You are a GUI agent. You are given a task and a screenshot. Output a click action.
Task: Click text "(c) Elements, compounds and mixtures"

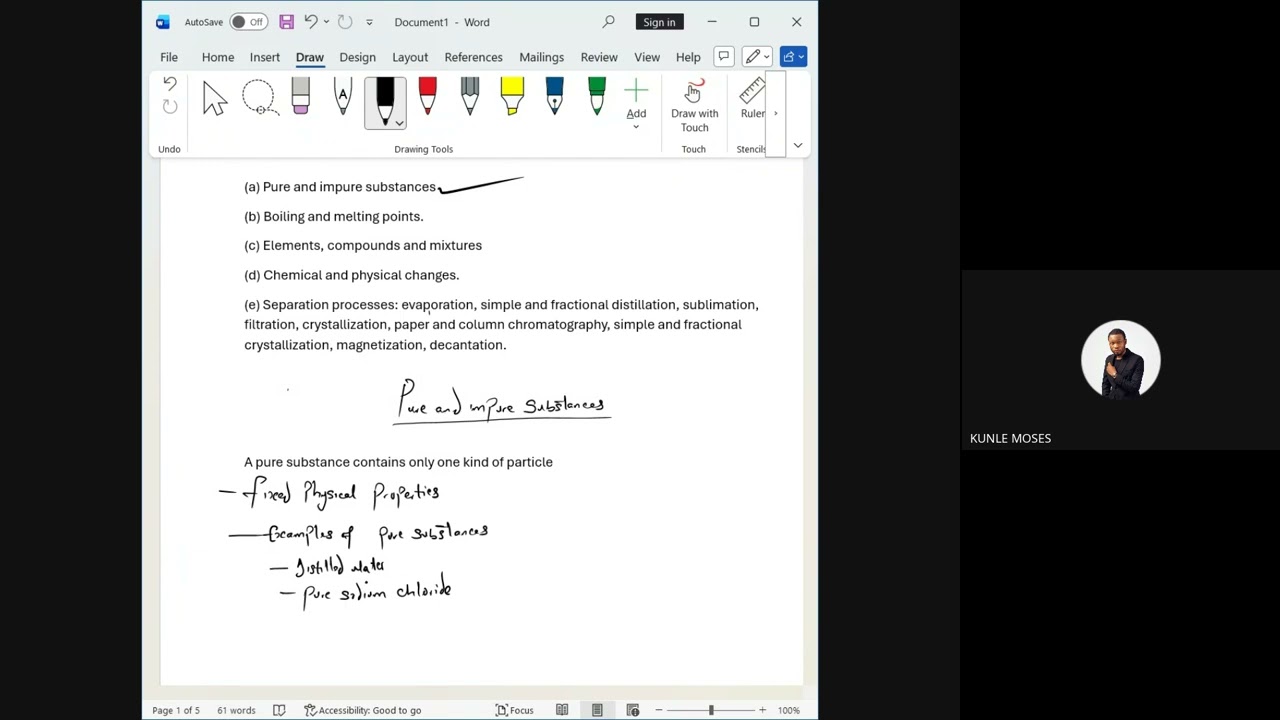click(x=363, y=245)
